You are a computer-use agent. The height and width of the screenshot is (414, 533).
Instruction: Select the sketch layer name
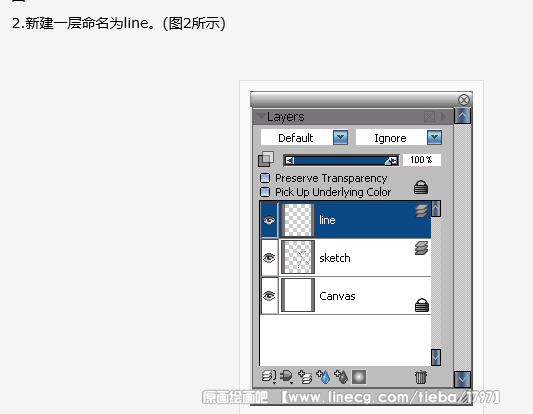click(335, 258)
